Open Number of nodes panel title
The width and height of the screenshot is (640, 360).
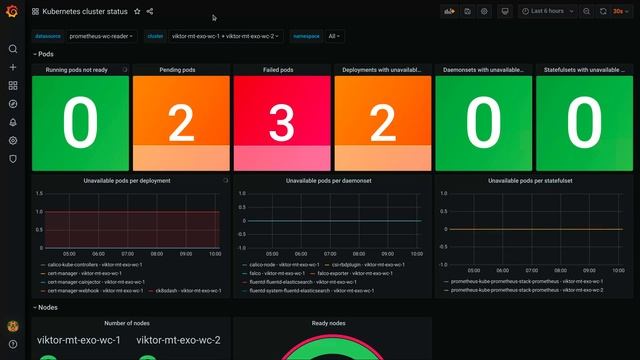[127, 323]
